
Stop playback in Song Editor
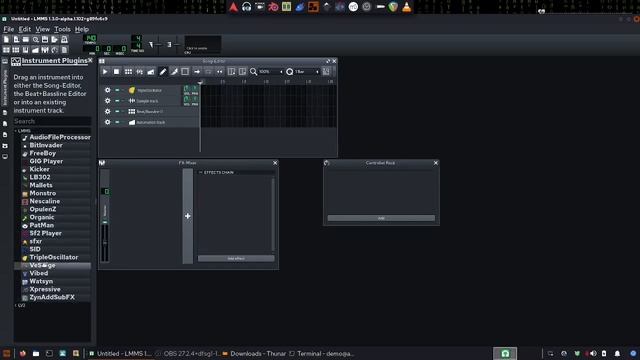[x=116, y=71]
